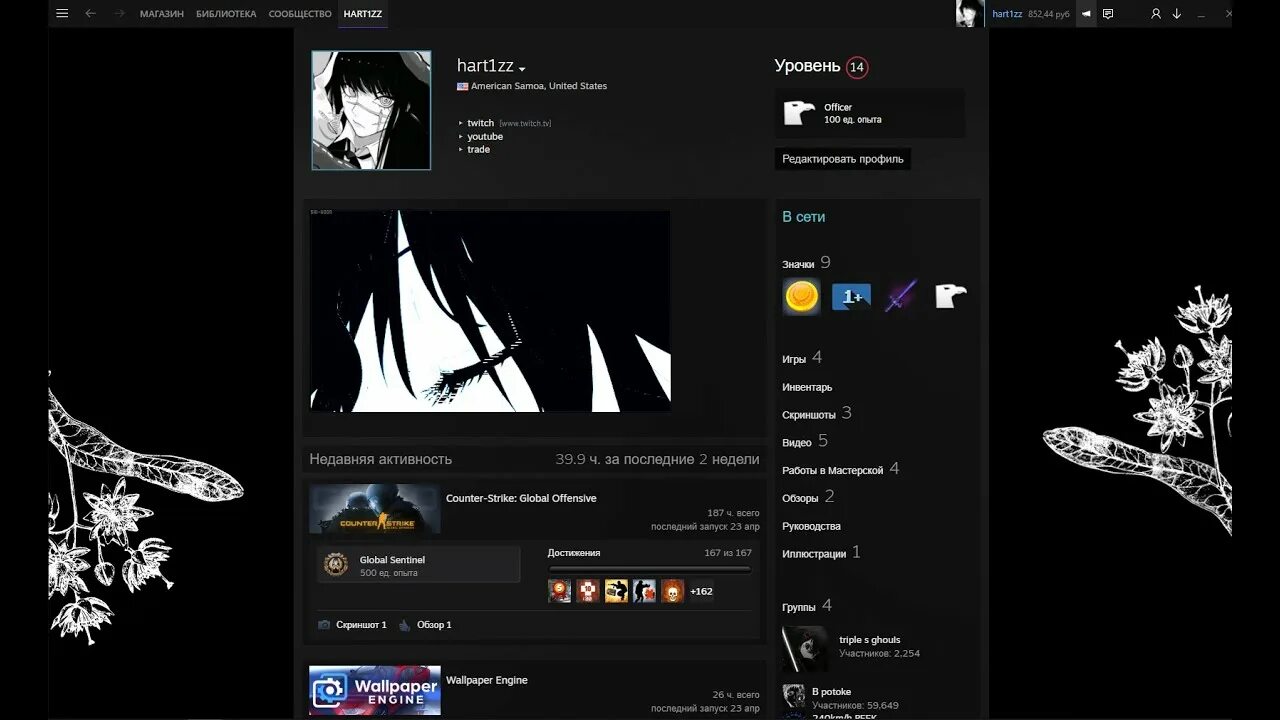
Task: Click Редактировать профиль button
Action: (843, 159)
